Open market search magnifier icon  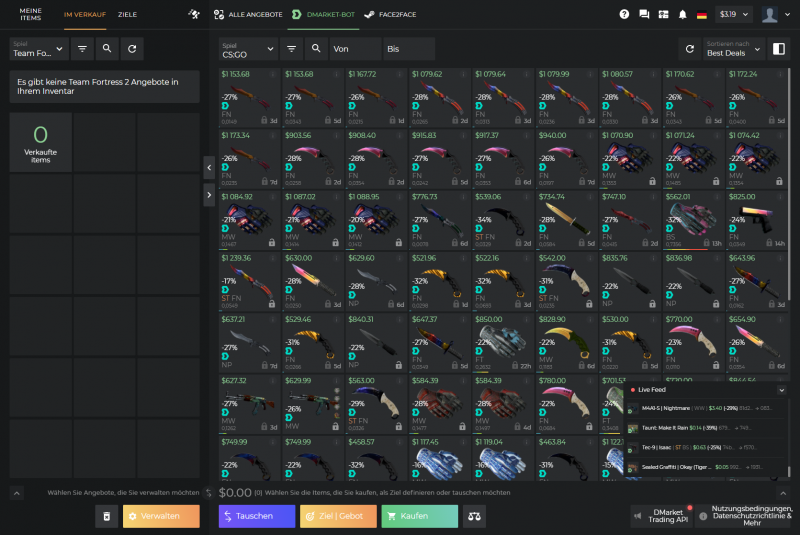pyautogui.click(x=316, y=49)
